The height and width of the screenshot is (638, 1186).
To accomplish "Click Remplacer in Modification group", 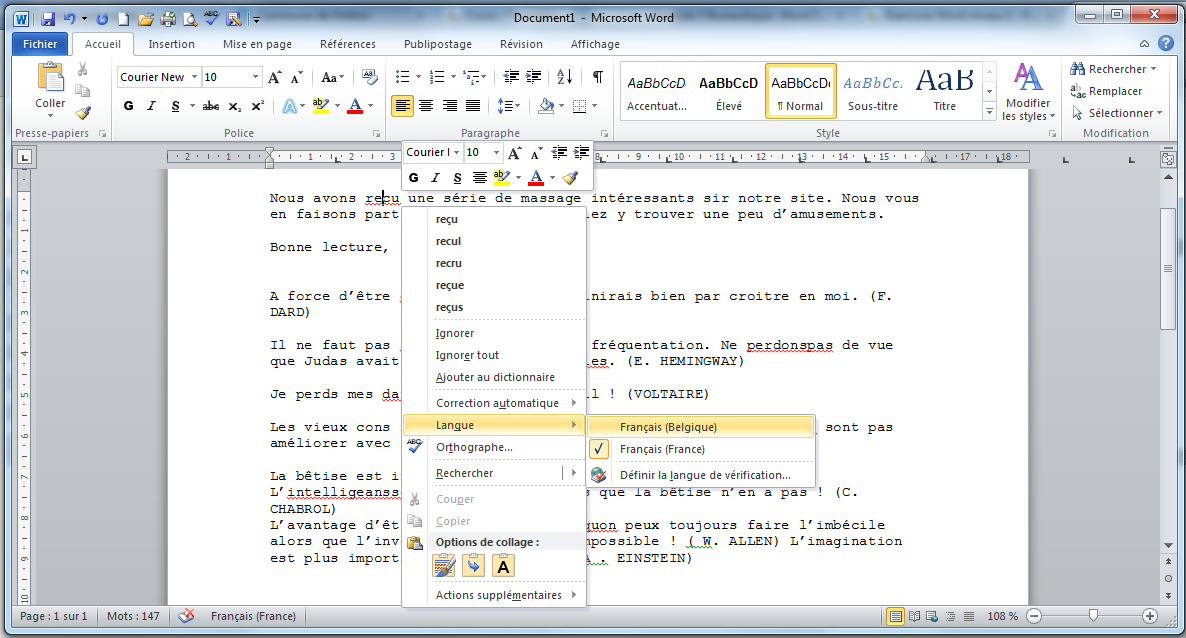I will click(x=1106, y=91).
